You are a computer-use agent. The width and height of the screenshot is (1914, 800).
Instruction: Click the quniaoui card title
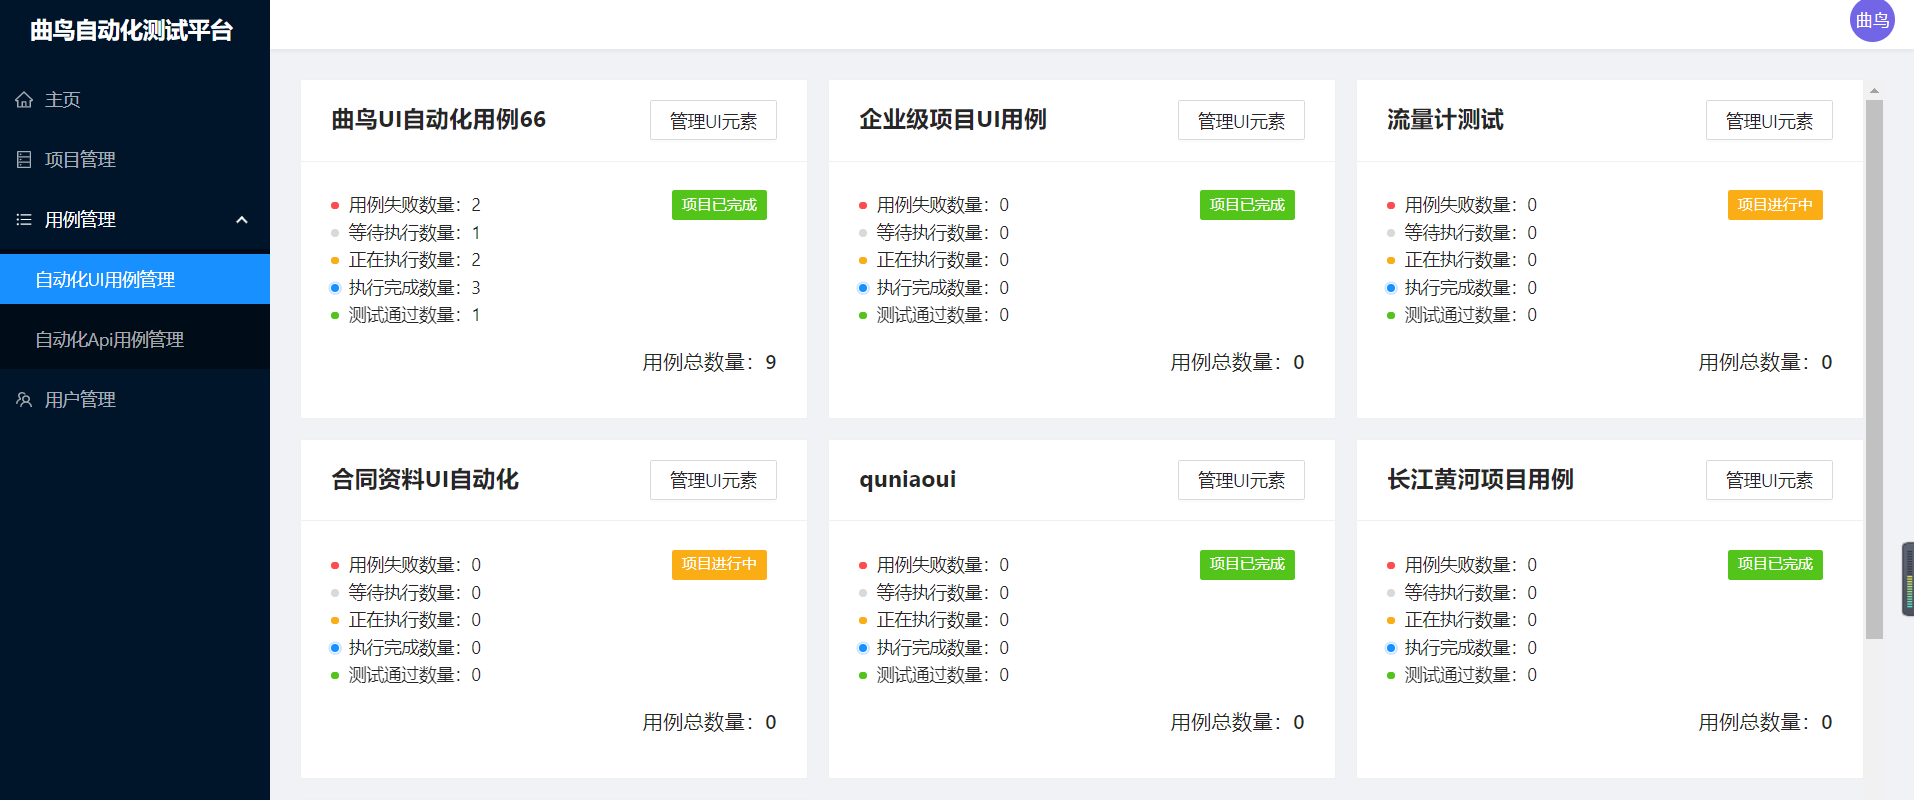click(x=907, y=480)
